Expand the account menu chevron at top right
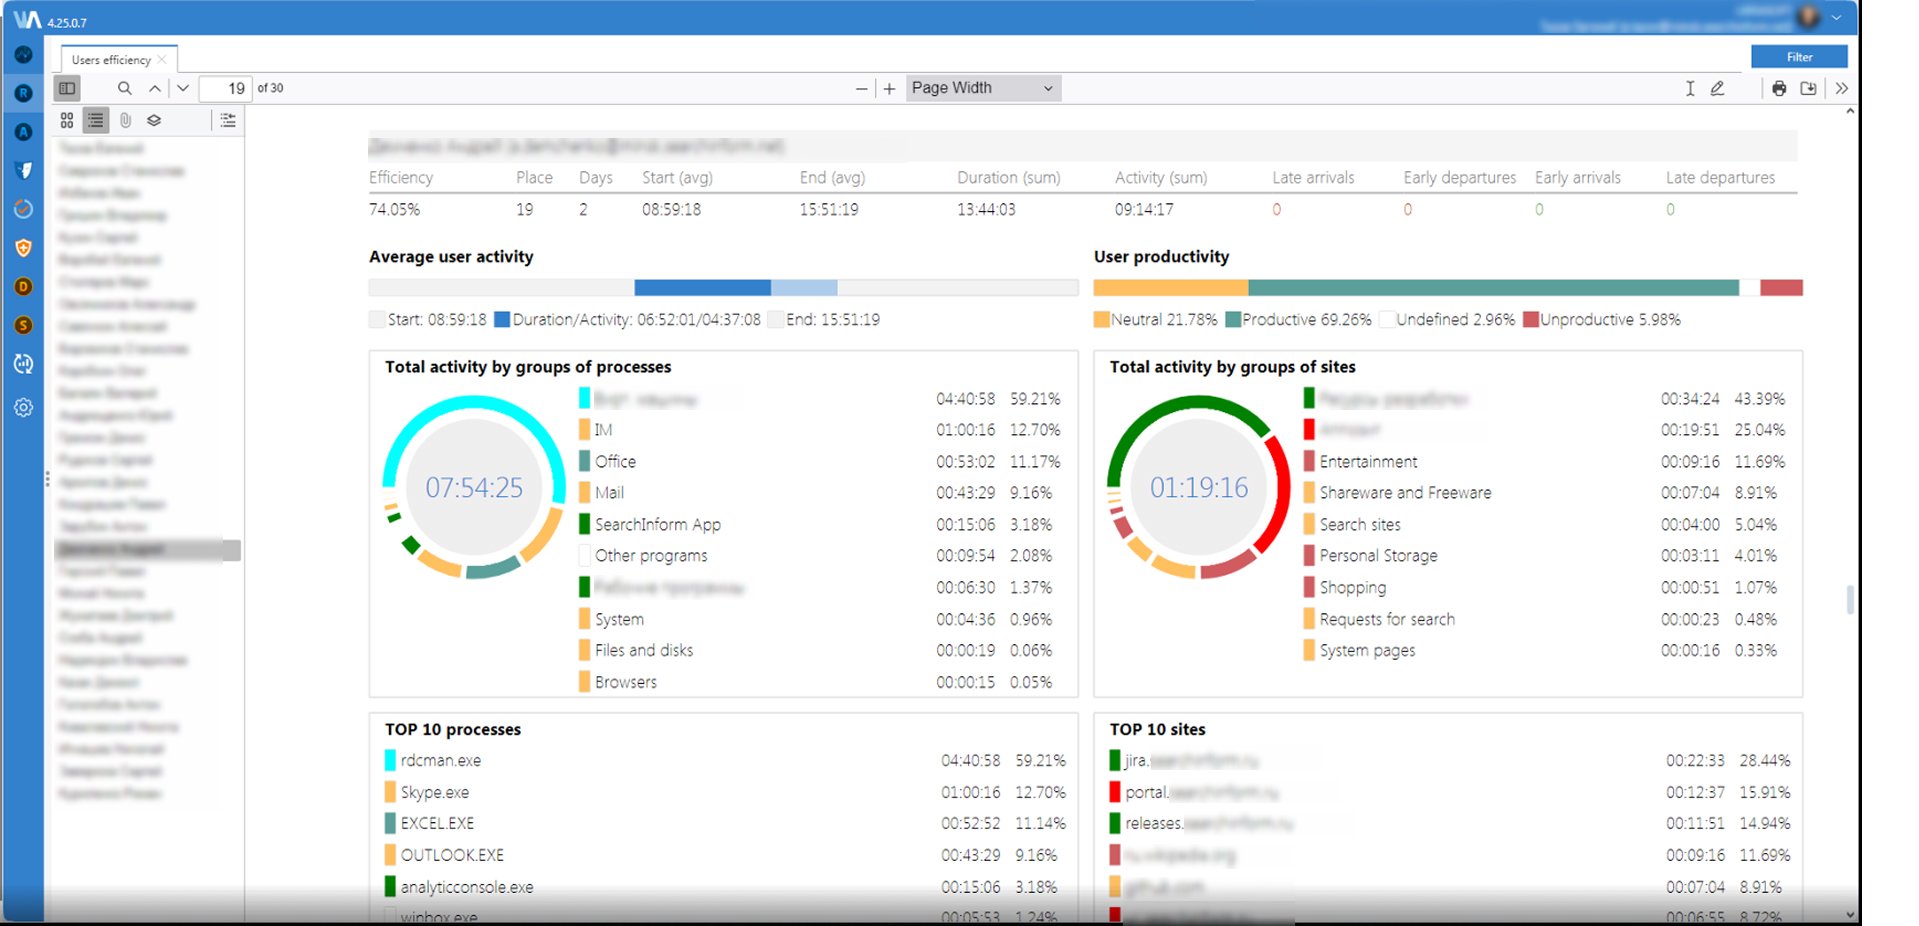 pos(1838,18)
